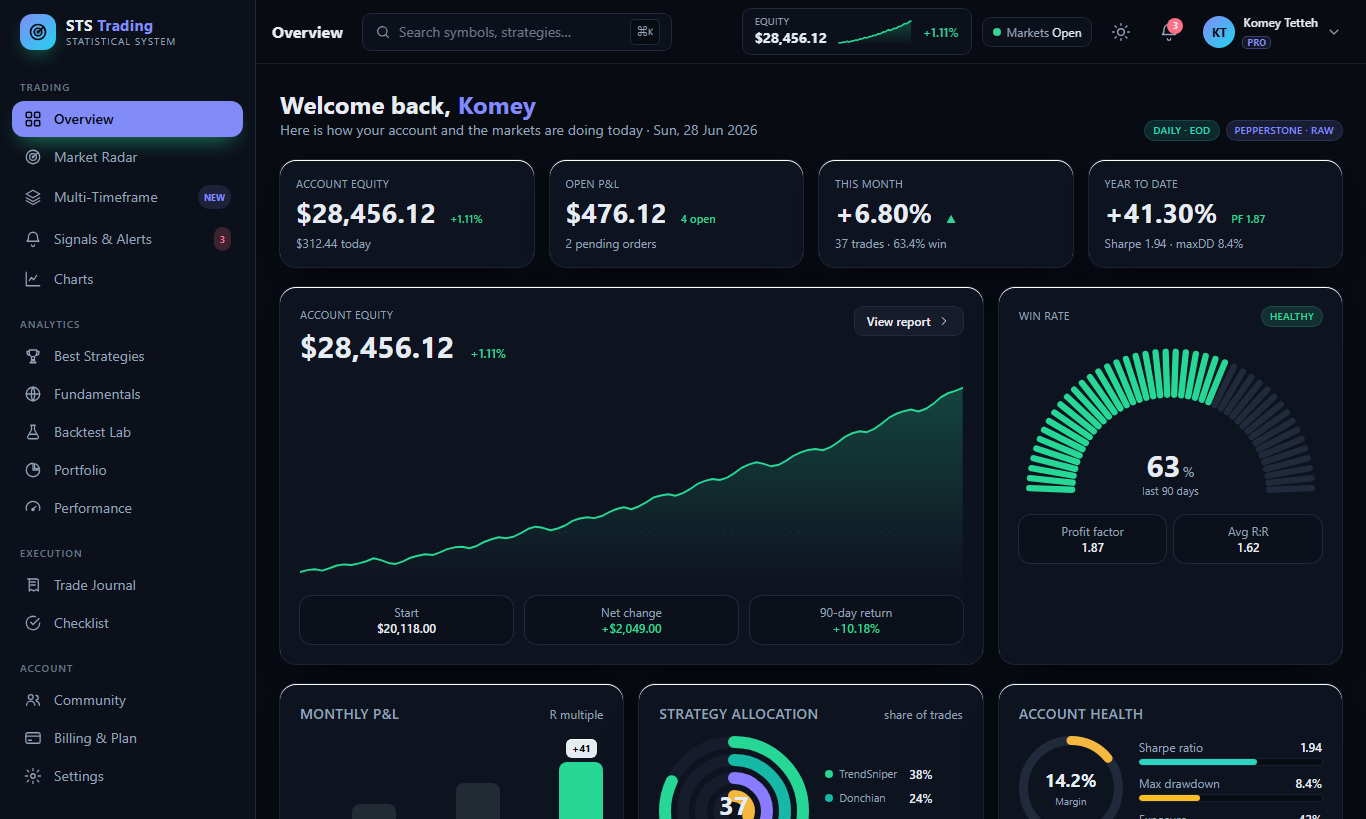1366x819 pixels.
Task: Click the Signals & Alerts bell icon
Action: click(33, 239)
